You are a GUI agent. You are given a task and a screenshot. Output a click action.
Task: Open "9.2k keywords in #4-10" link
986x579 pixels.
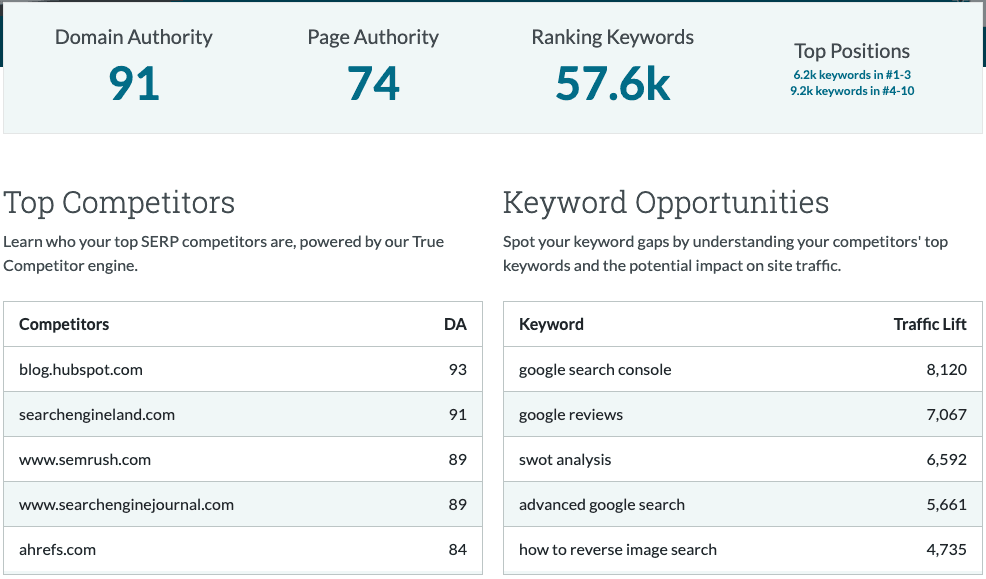tap(852, 90)
